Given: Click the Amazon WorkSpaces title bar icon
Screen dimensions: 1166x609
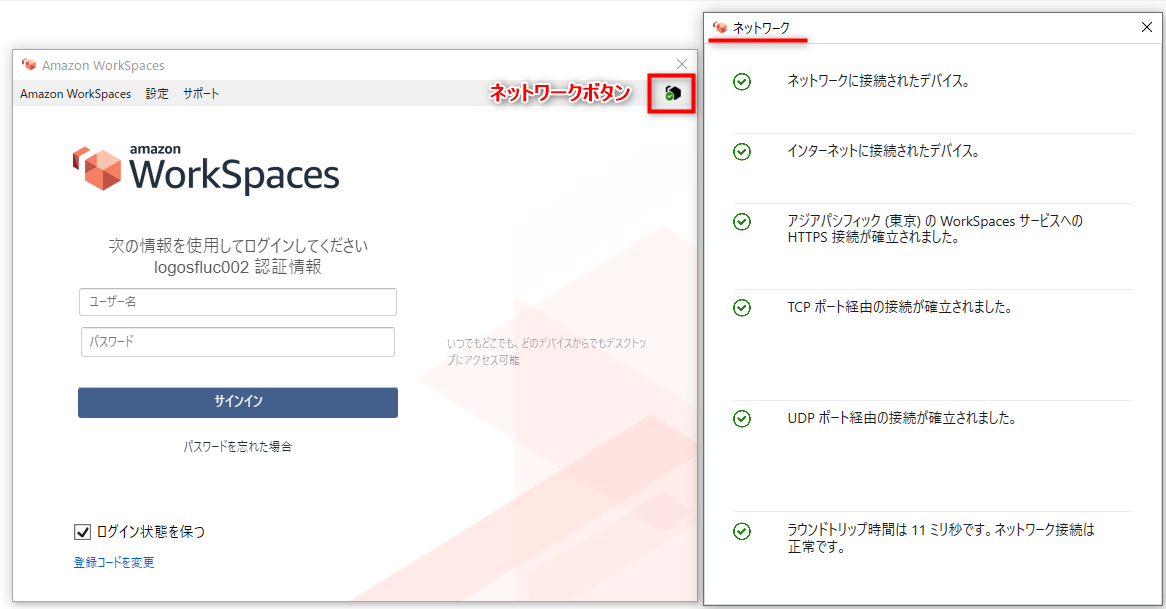Looking at the screenshot, I should coord(29,65).
